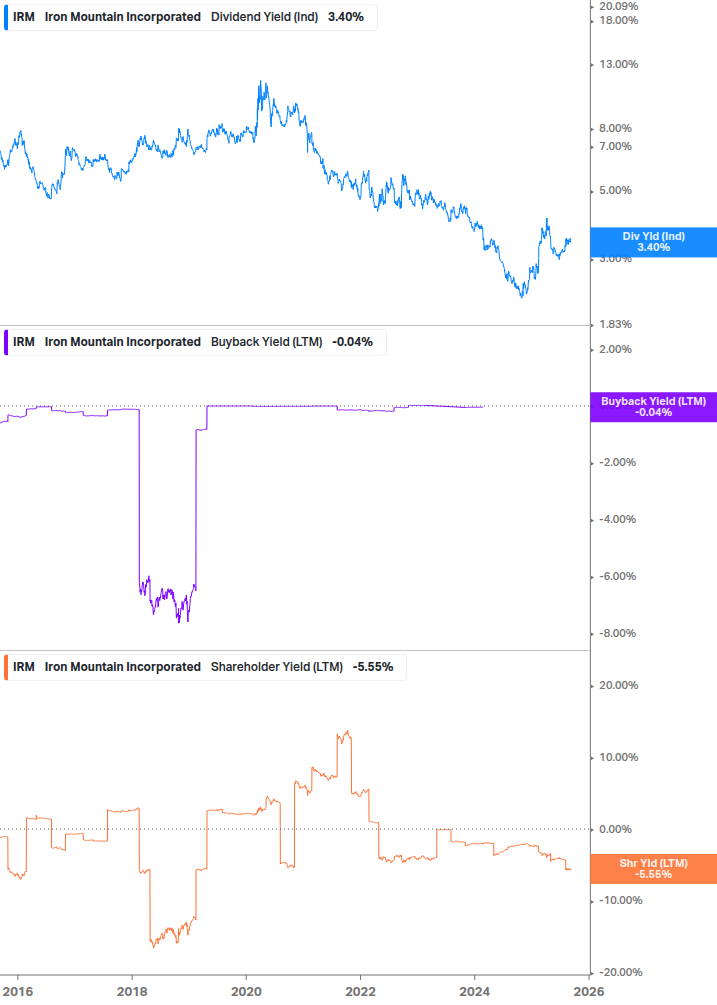
Task: Click the 13.00% dividend axis value
Action: 618,65
